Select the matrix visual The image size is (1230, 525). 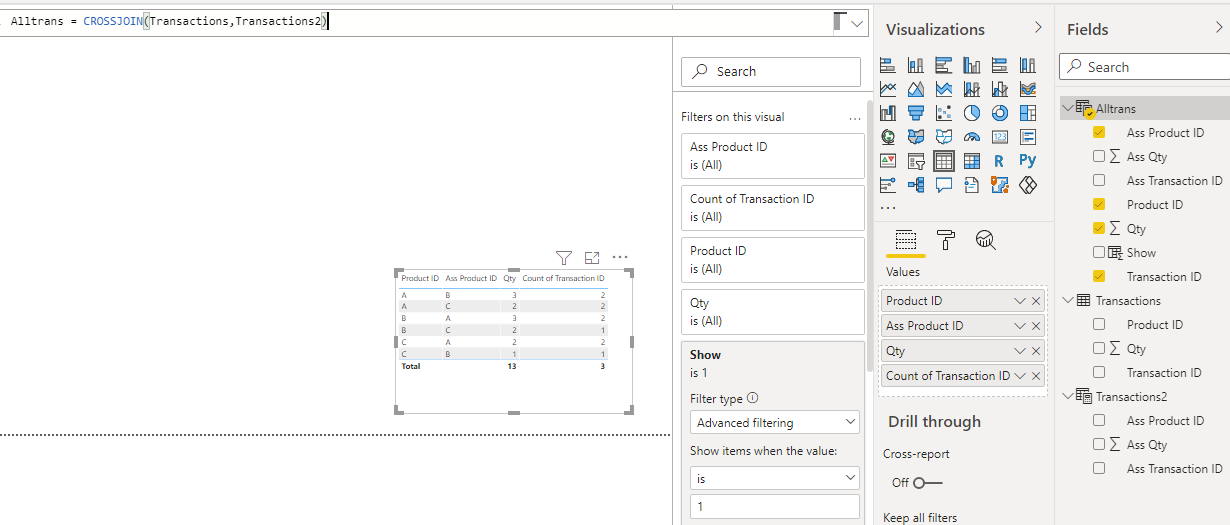972,161
